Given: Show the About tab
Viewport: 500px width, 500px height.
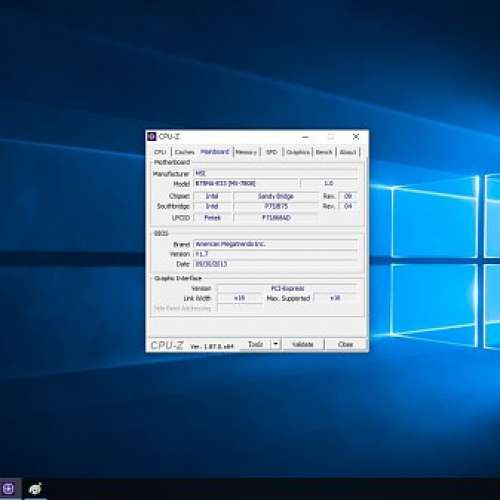Looking at the screenshot, I should tap(348, 152).
